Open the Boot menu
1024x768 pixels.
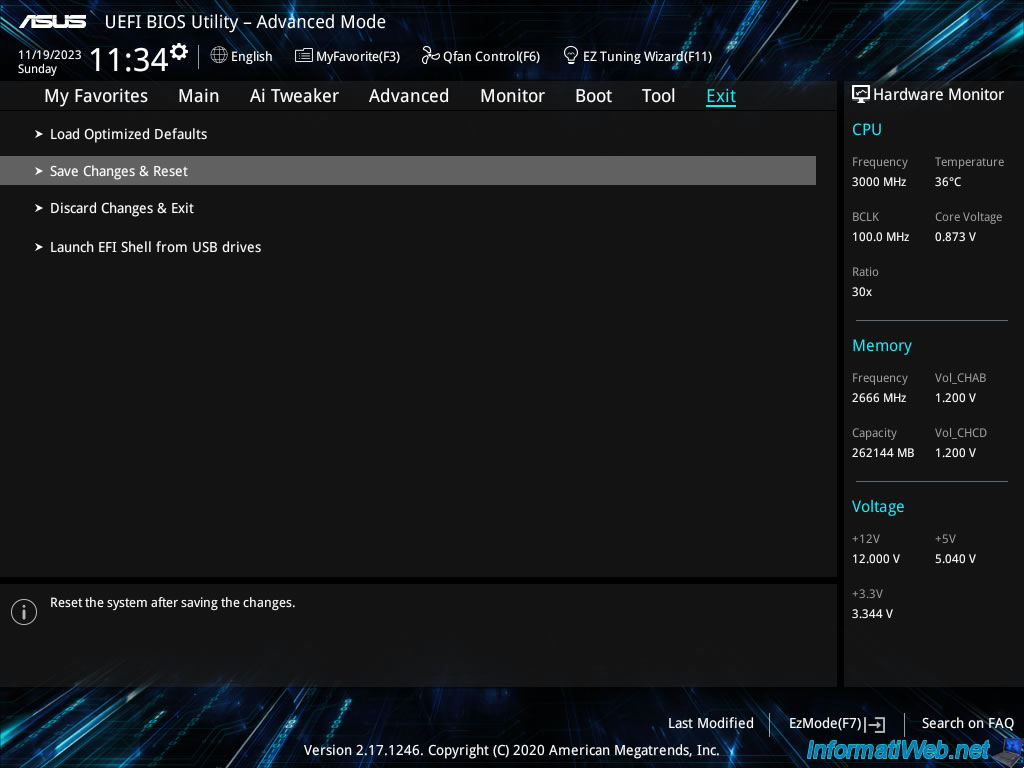click(x=593, y=95)
